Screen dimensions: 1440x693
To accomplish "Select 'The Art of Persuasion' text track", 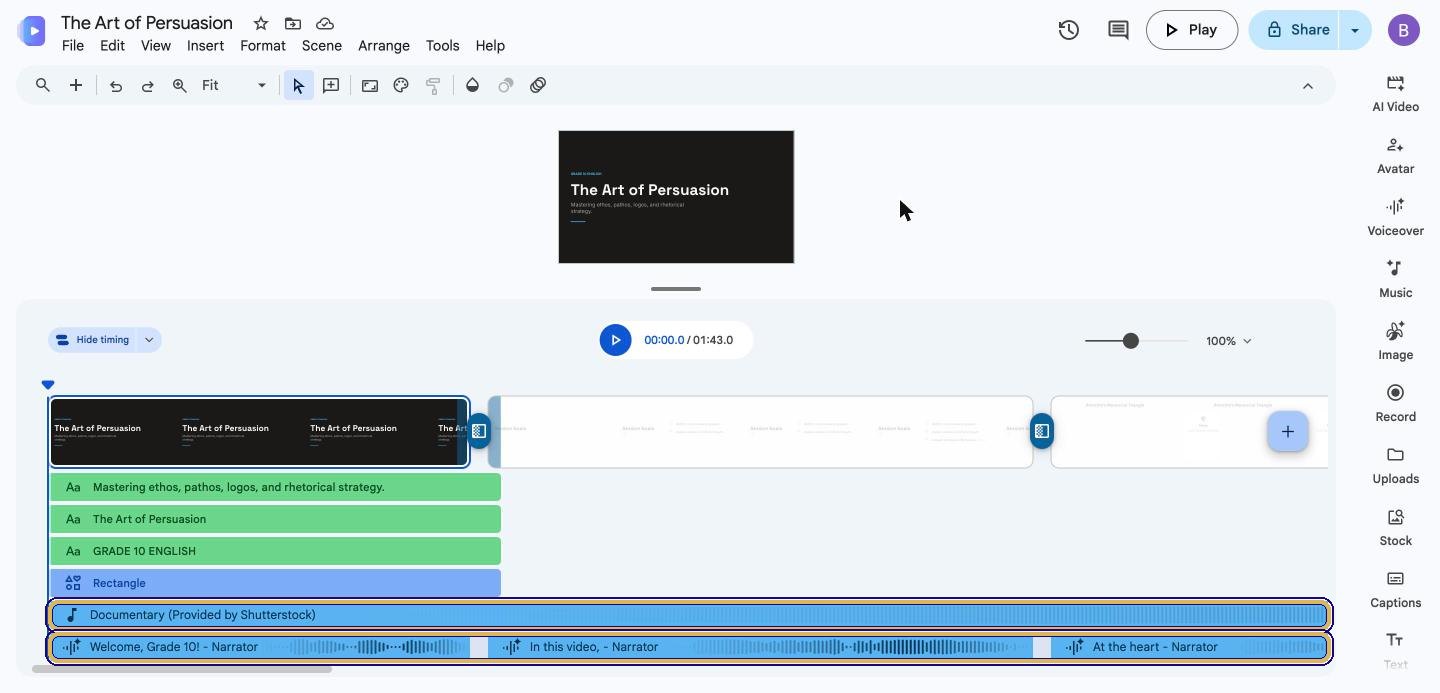I will point(276,519).
